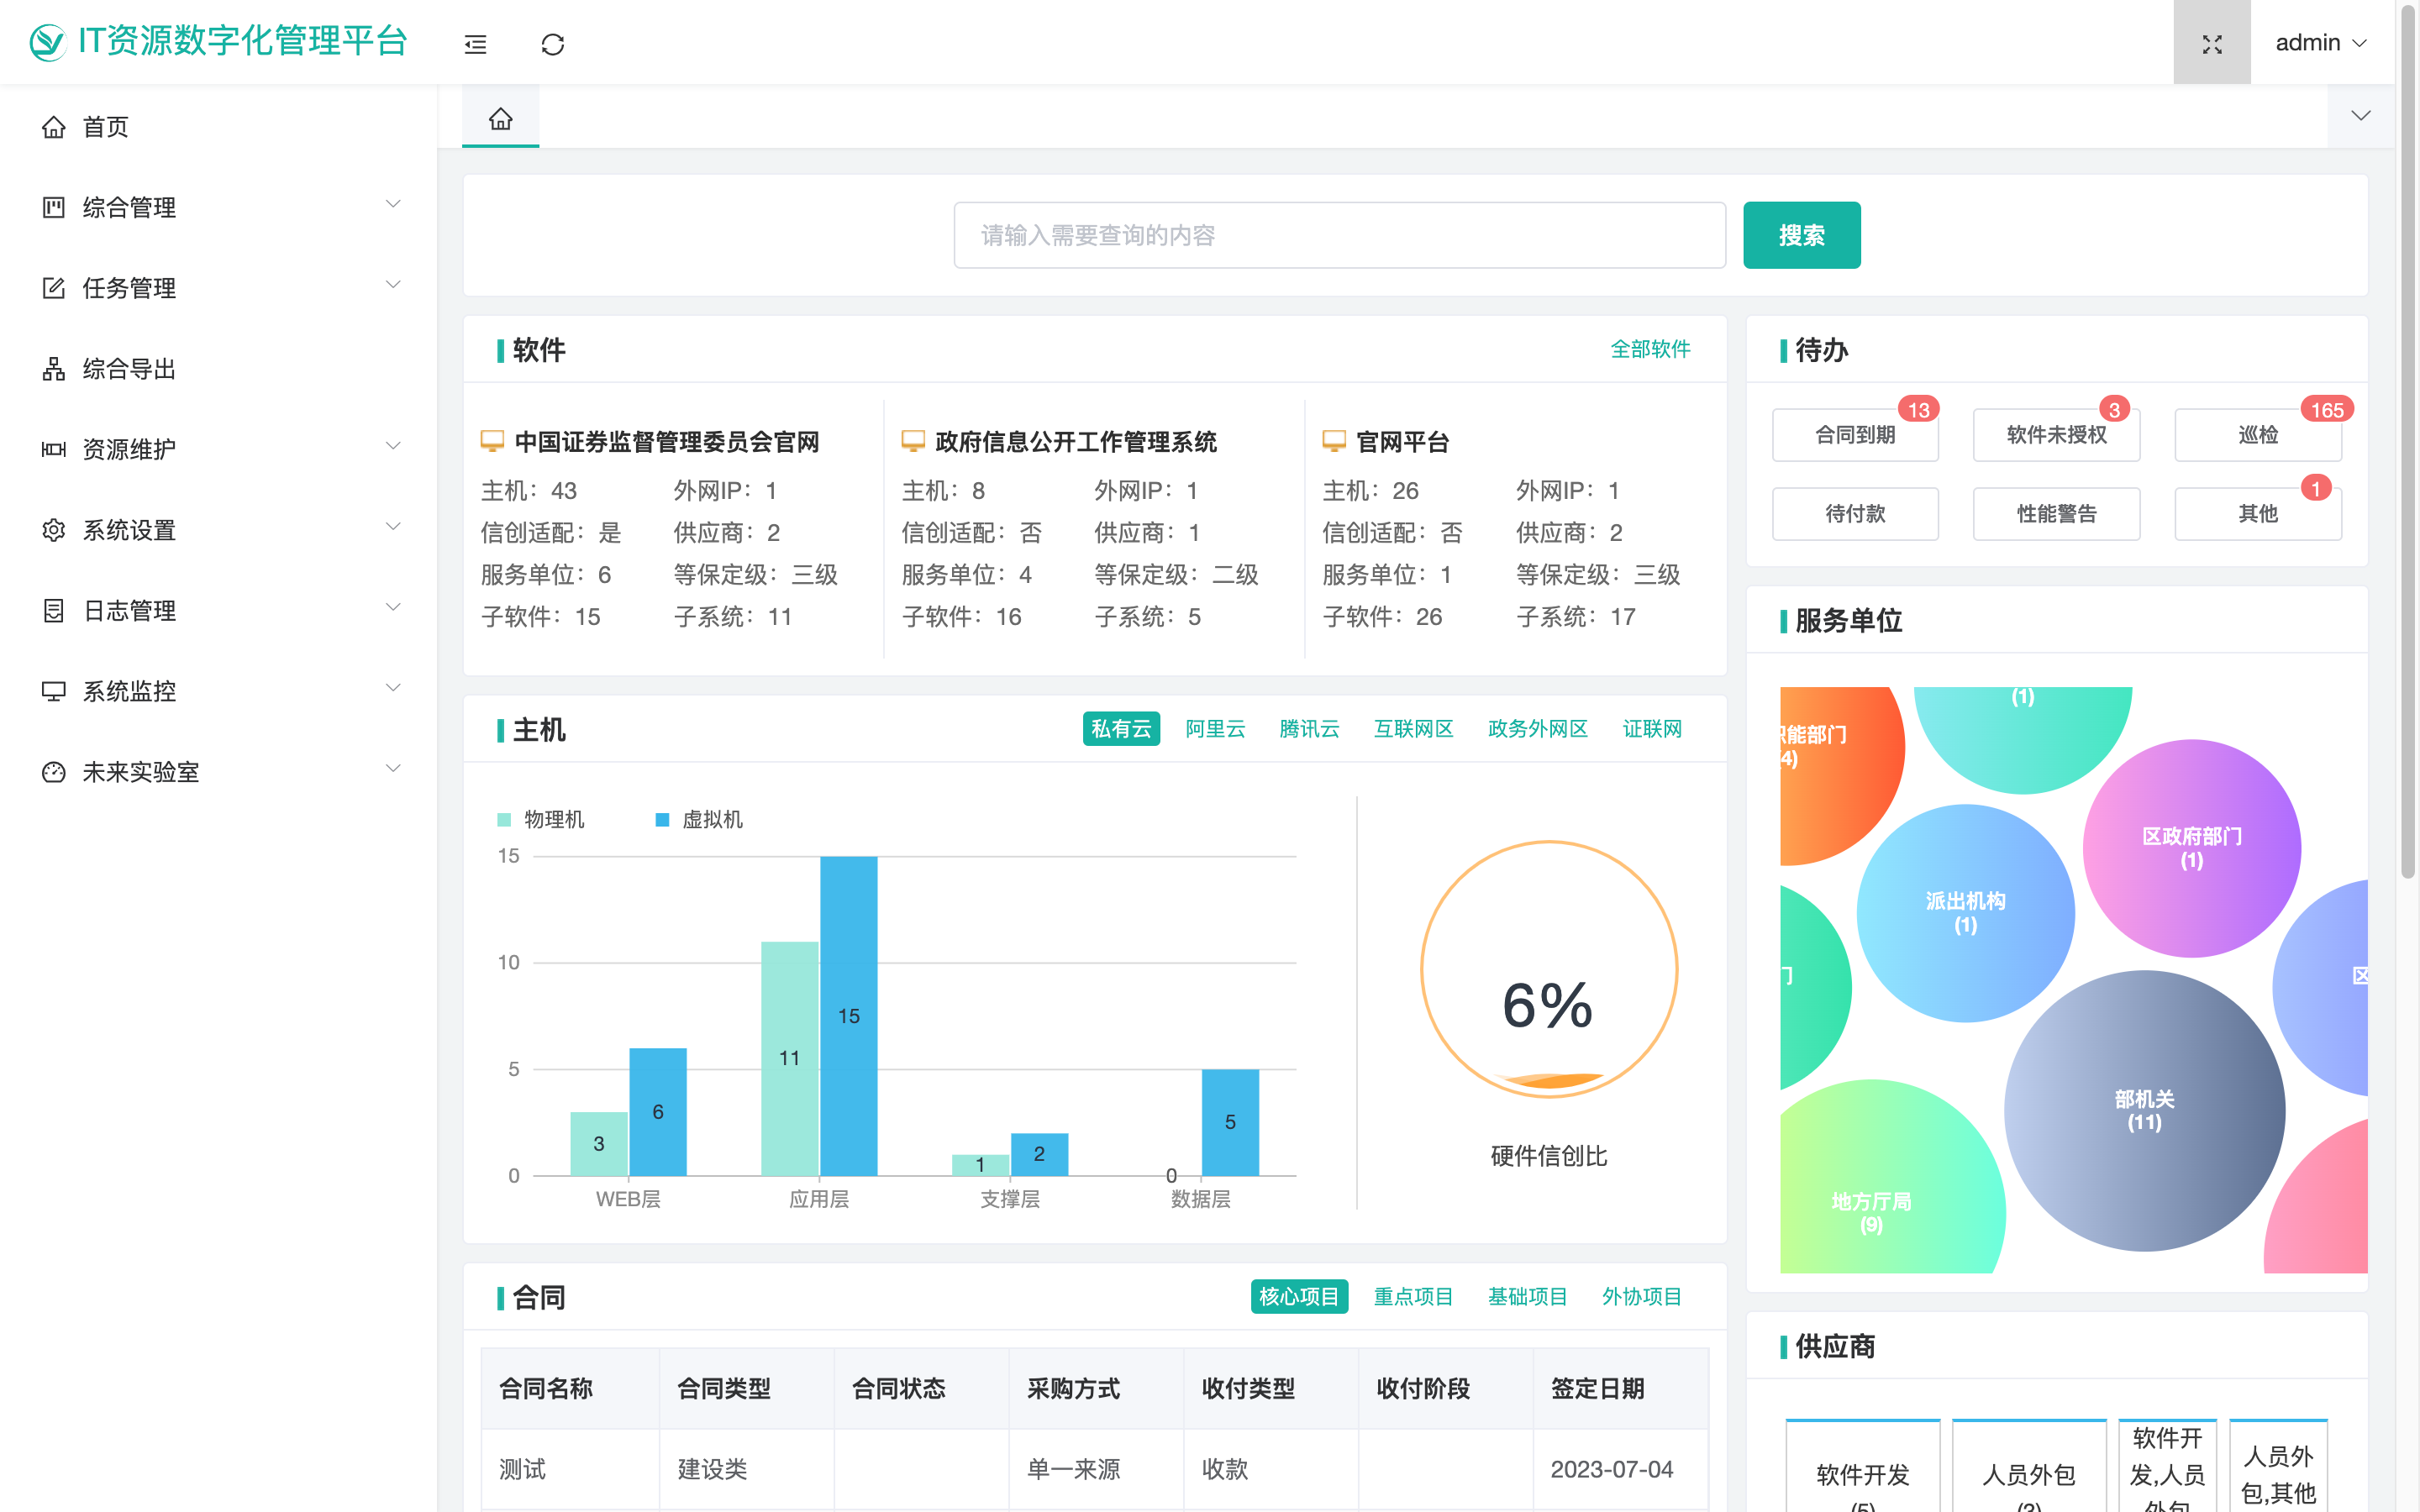Viewport: 2420px width, 1512px height.
Task: Click the monitor icon beside 政府信息公开工作管理系统
Action: [x=913, y=441]
